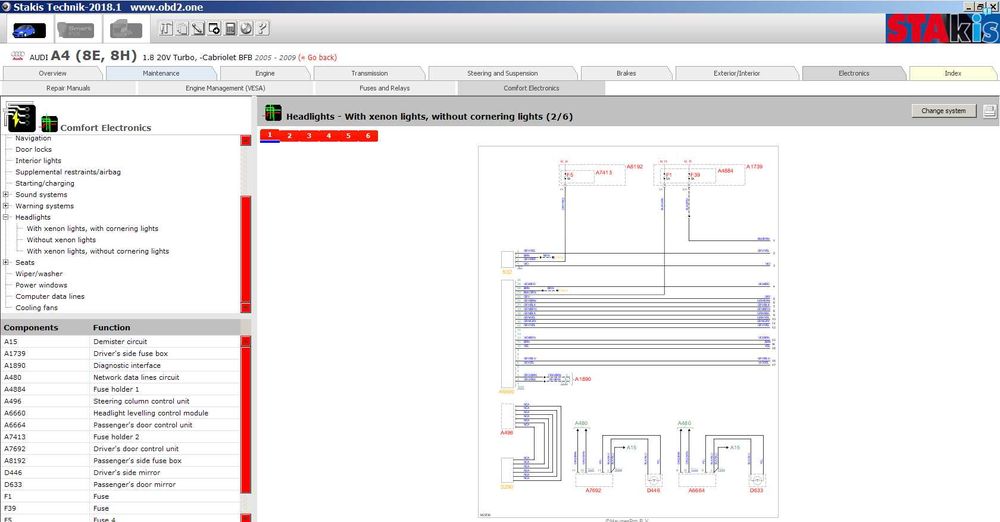This screenshot has height=522, width=1000.
Task: Open the Index tab
Action: coord(952,73)
